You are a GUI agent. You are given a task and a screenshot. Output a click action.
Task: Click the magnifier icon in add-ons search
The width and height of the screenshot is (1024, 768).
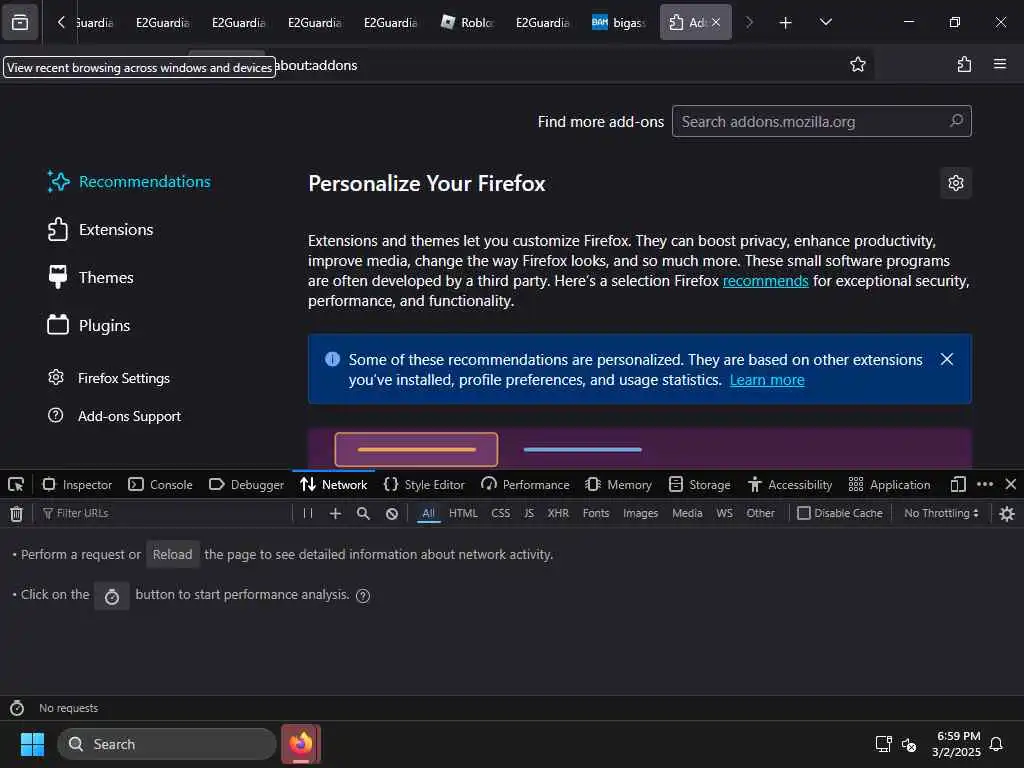956,121
